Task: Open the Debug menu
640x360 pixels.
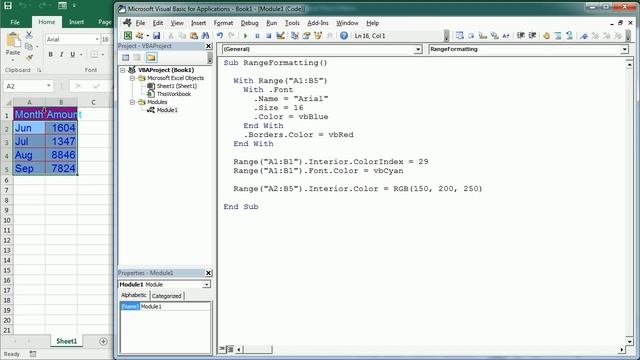Action: (x=249, y=23)
